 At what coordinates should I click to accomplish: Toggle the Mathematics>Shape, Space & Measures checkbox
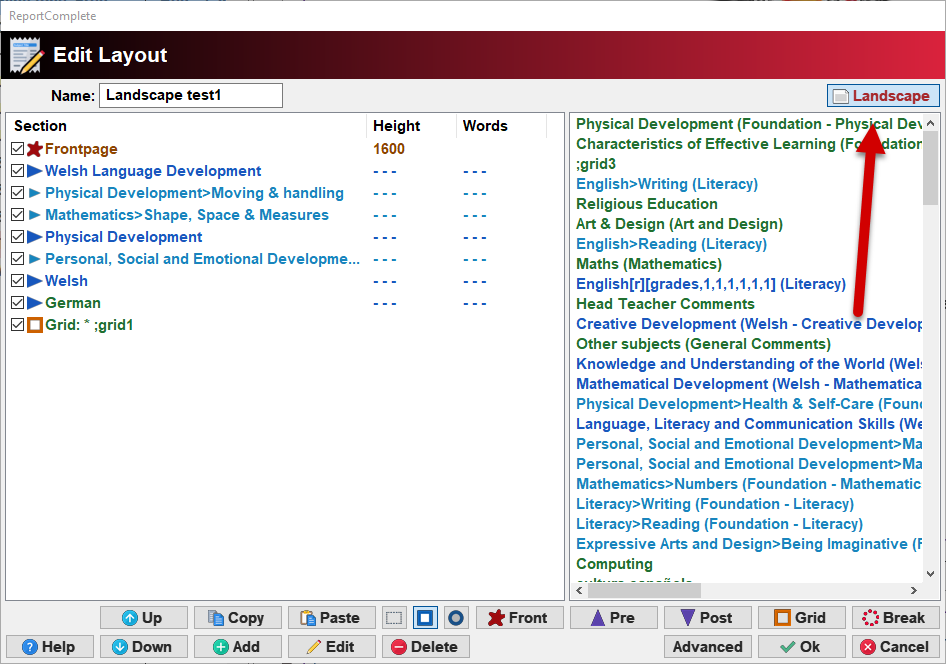click(17, 215)
